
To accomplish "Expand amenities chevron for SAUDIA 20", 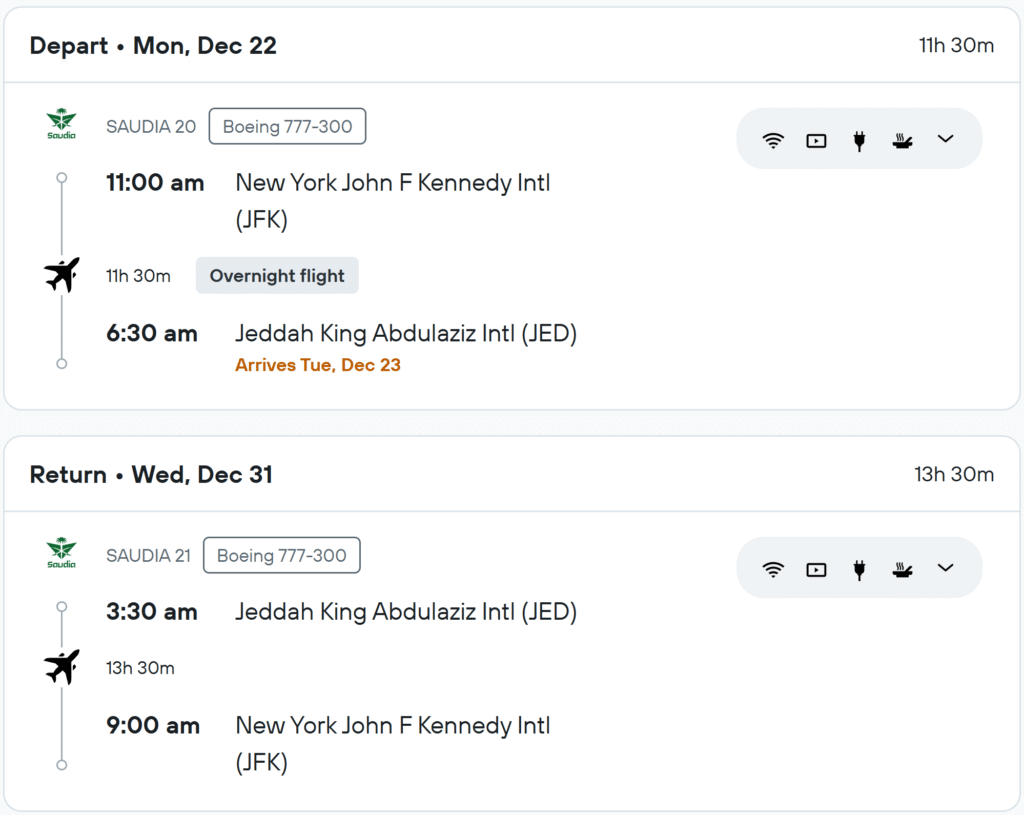I will 946,139.
